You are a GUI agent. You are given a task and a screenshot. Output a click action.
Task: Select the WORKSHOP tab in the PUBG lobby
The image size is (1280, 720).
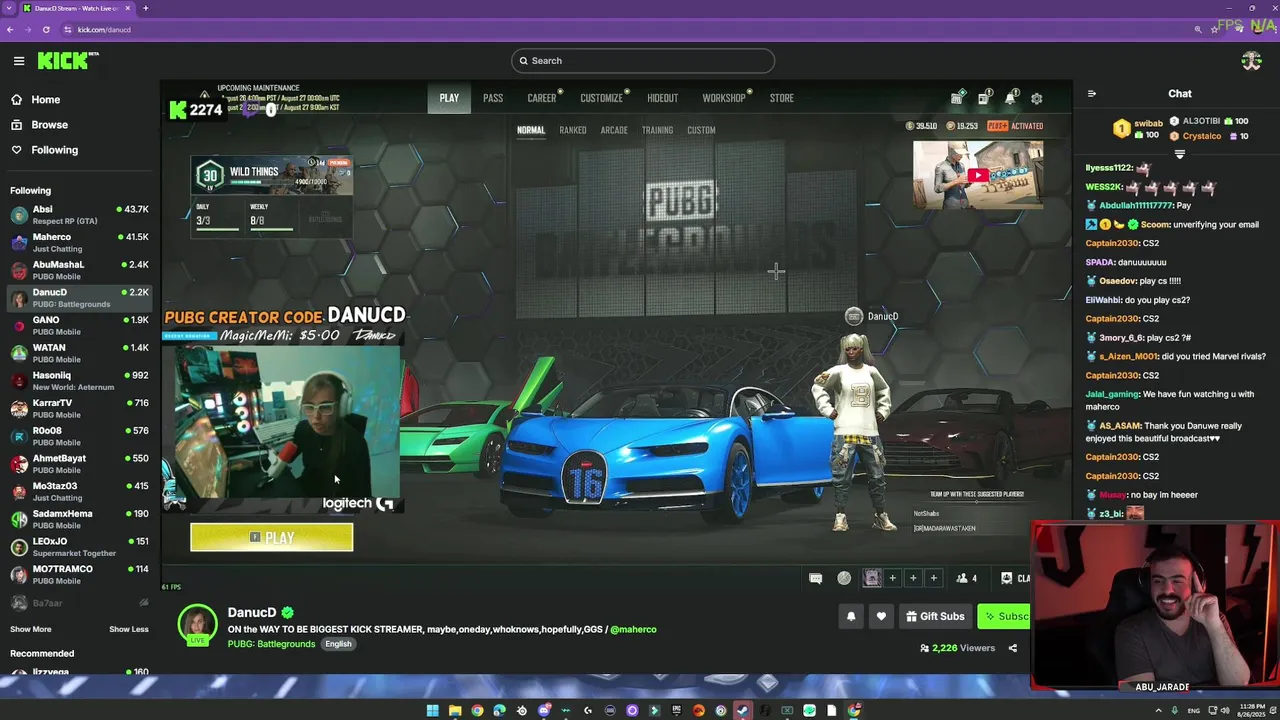click(x=723, y=98)
